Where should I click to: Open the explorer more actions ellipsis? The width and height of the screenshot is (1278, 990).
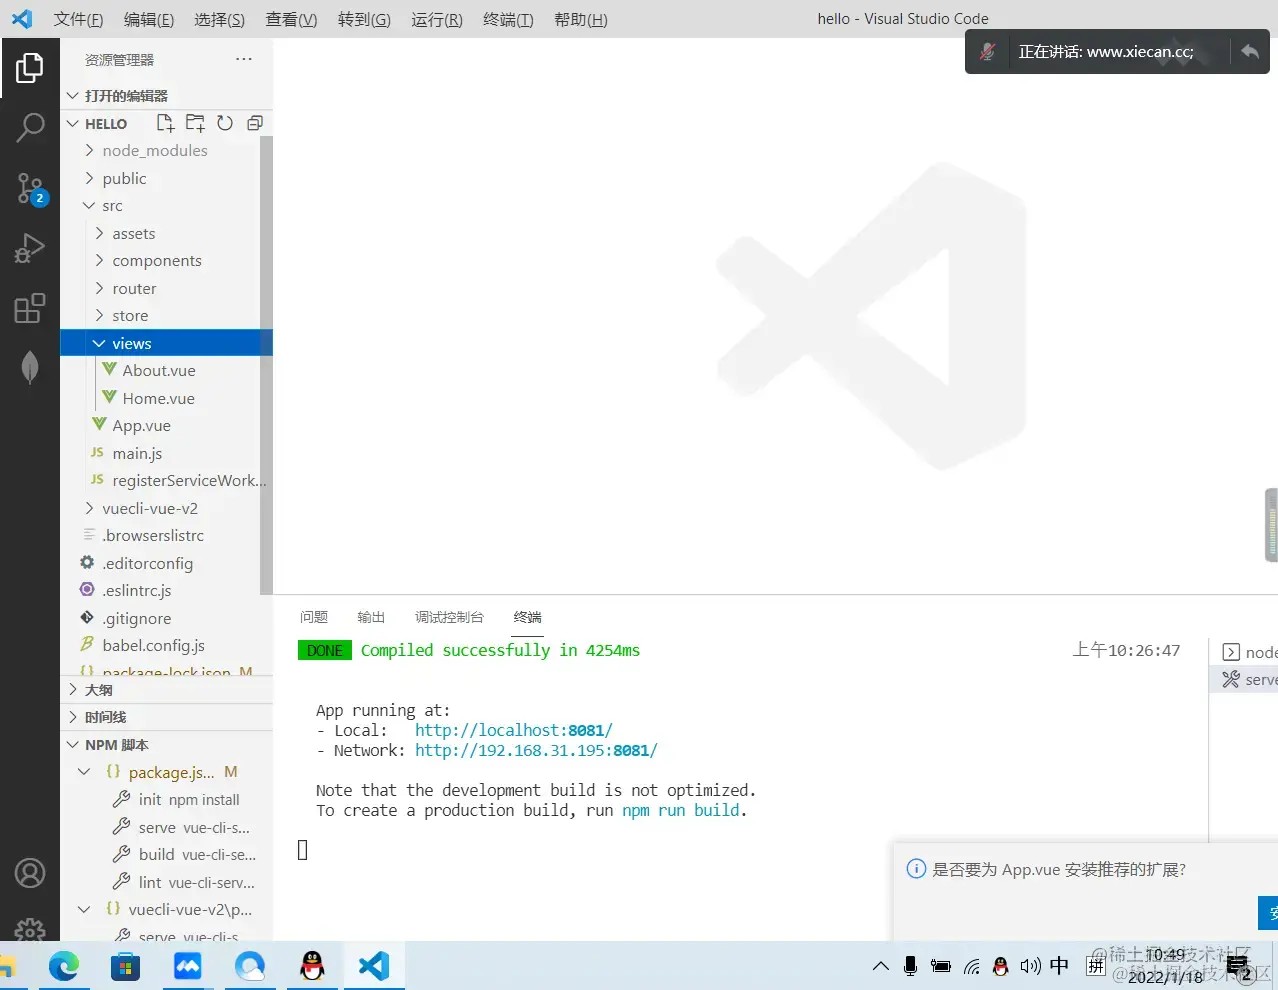(244, 59)
